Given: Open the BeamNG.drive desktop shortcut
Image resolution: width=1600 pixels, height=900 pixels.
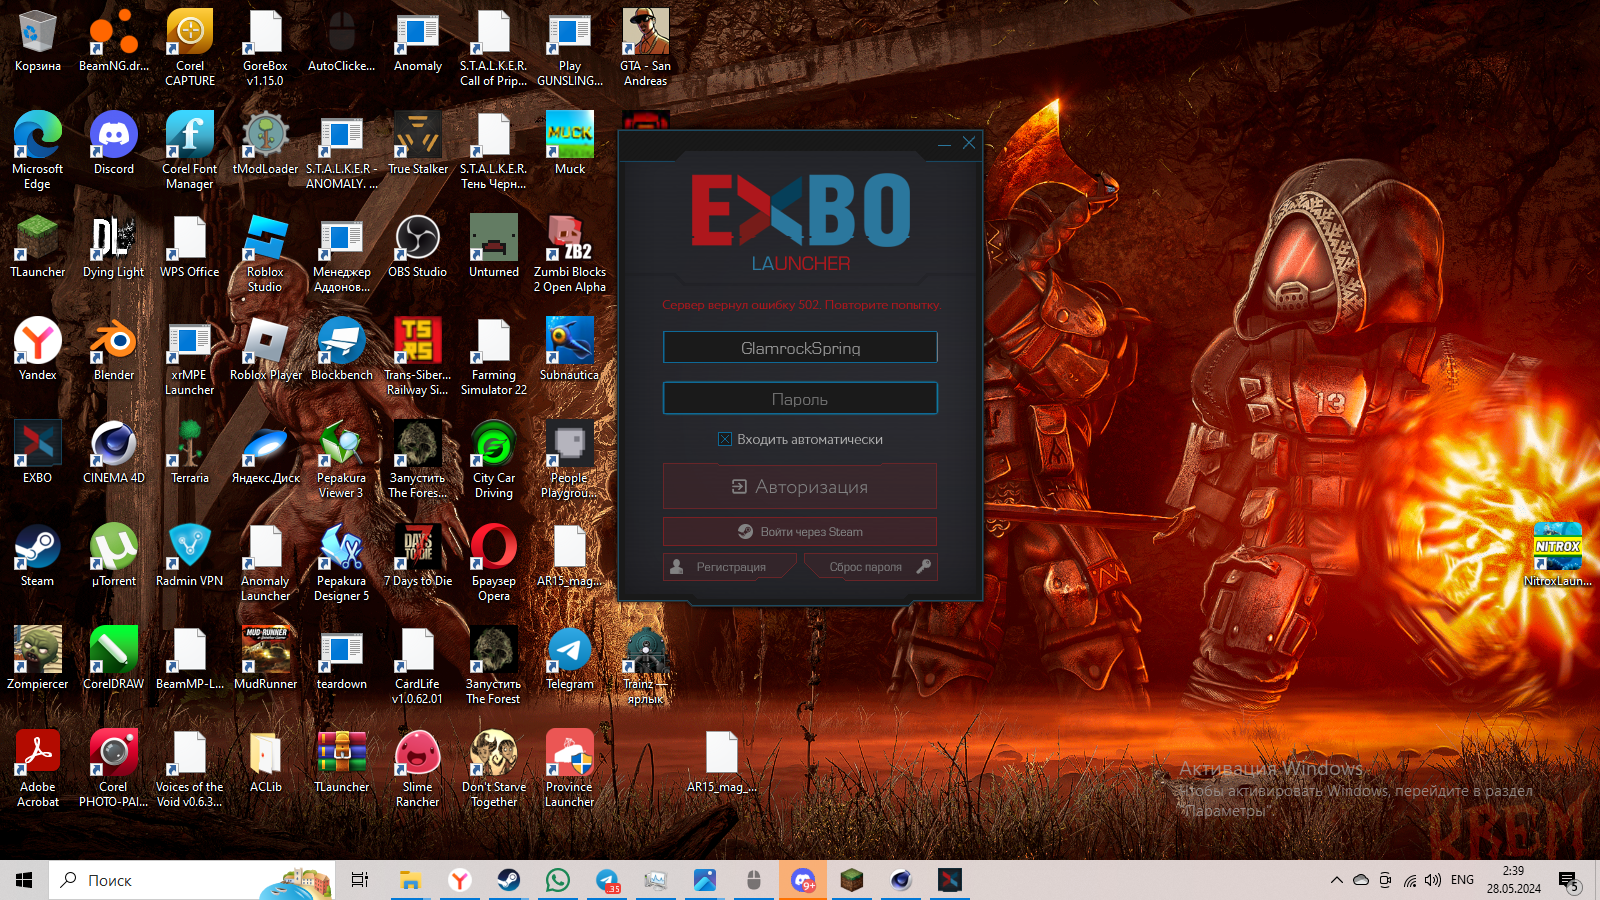Looking at the screenshot, I should [114, 42].
